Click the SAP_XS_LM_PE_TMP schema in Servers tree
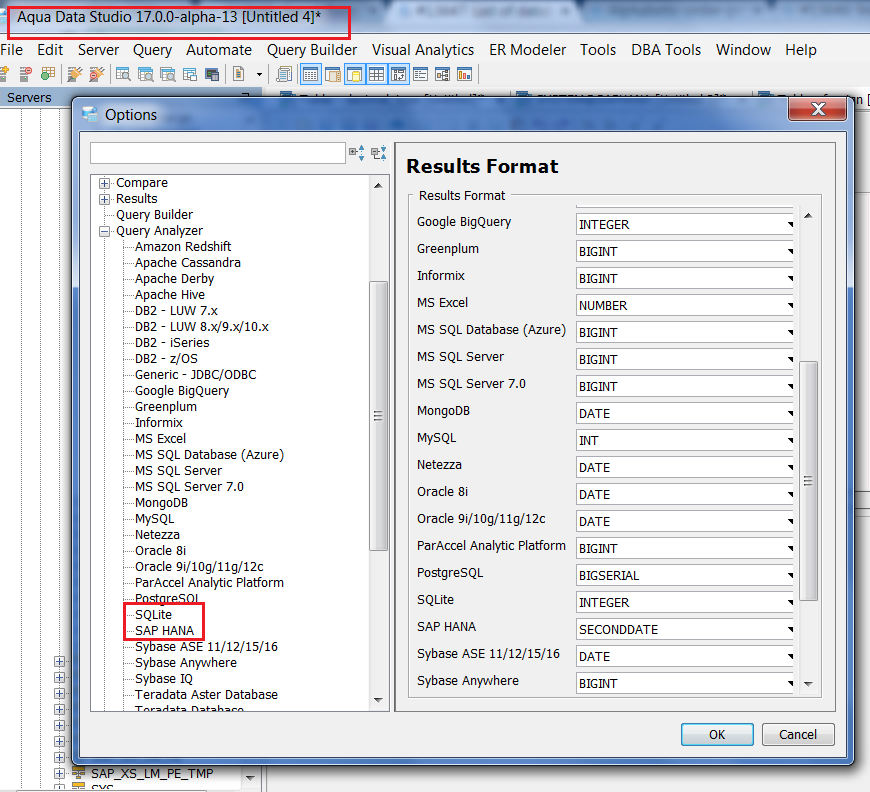 tap(152, 773)
